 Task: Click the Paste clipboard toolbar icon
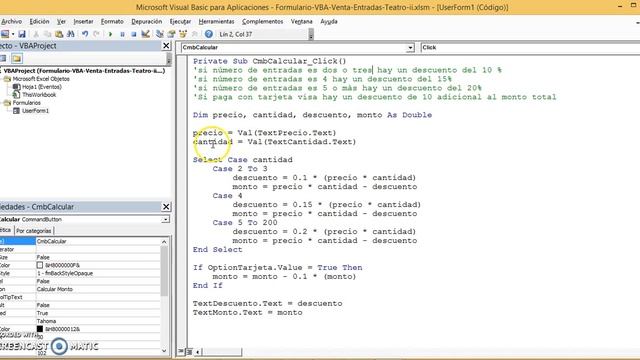[59, 34]
